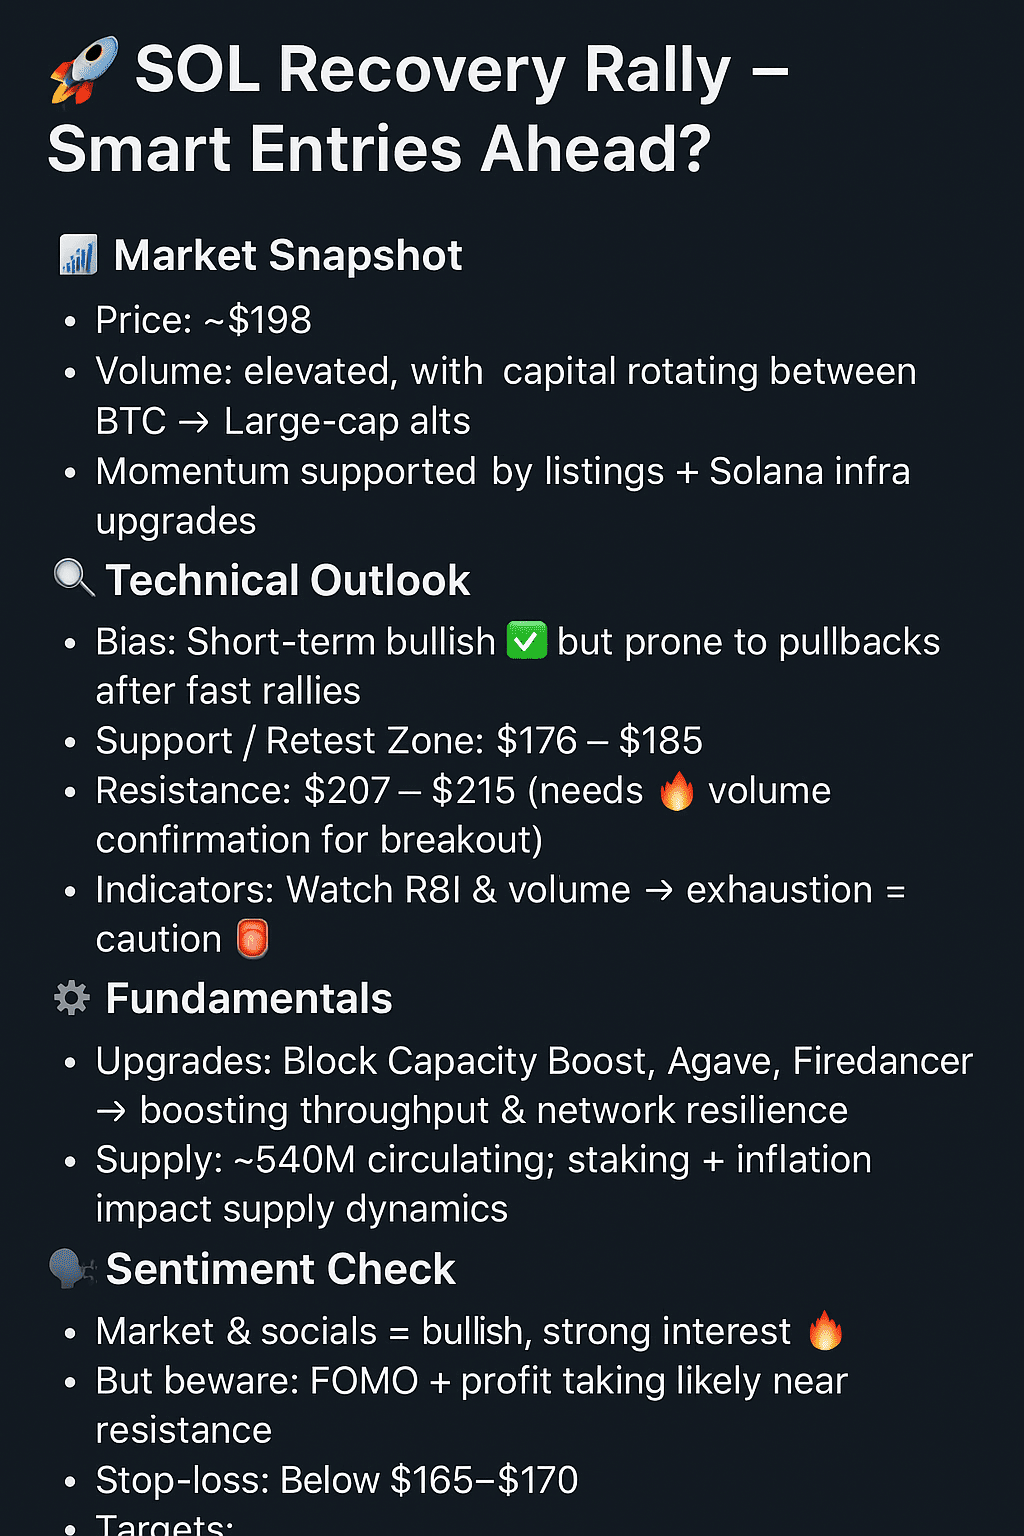Click the bar chart icon beside Market Snapshot

point(78,255)
